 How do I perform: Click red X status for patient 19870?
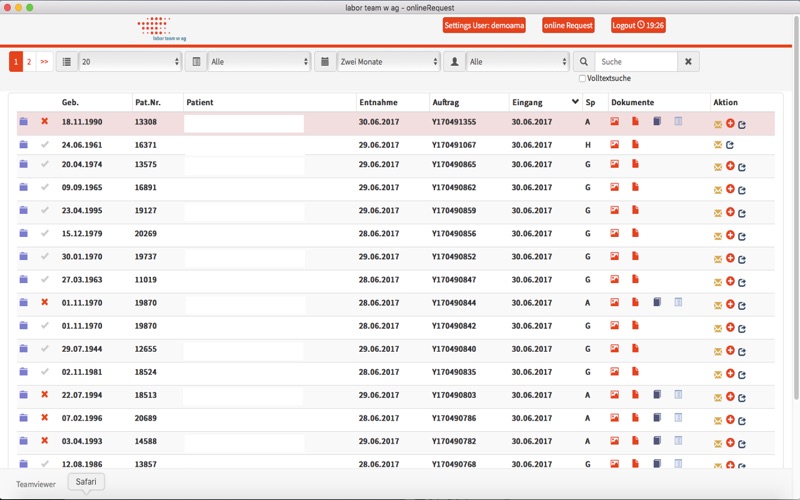pyautogui.click(x=44, y=302)
